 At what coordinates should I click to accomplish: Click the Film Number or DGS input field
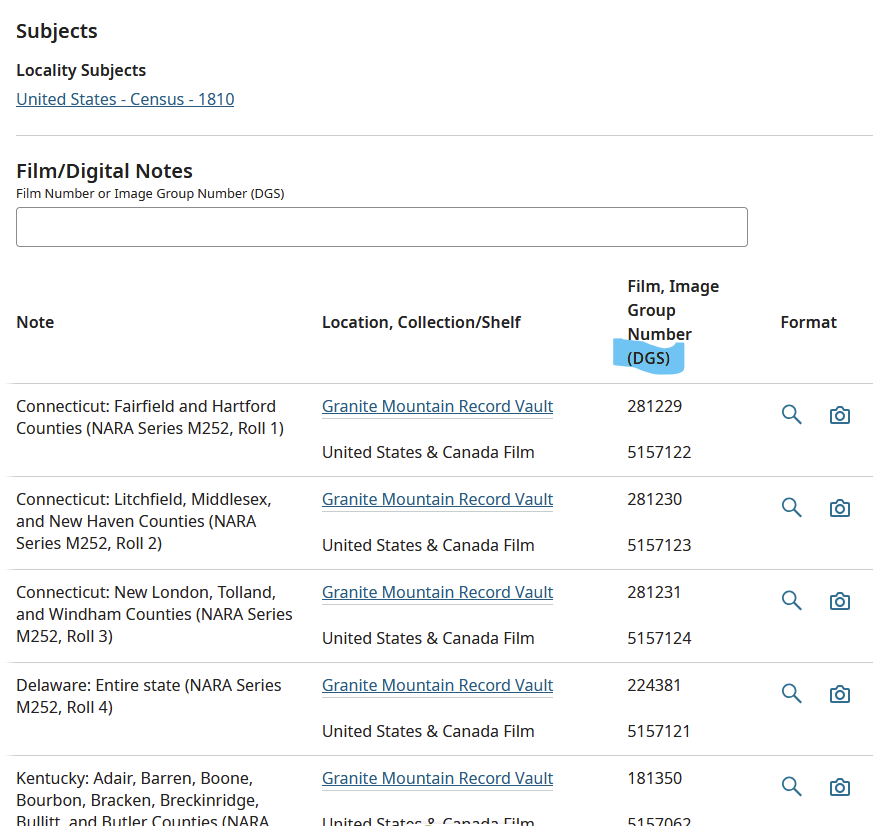click(382, 227)
